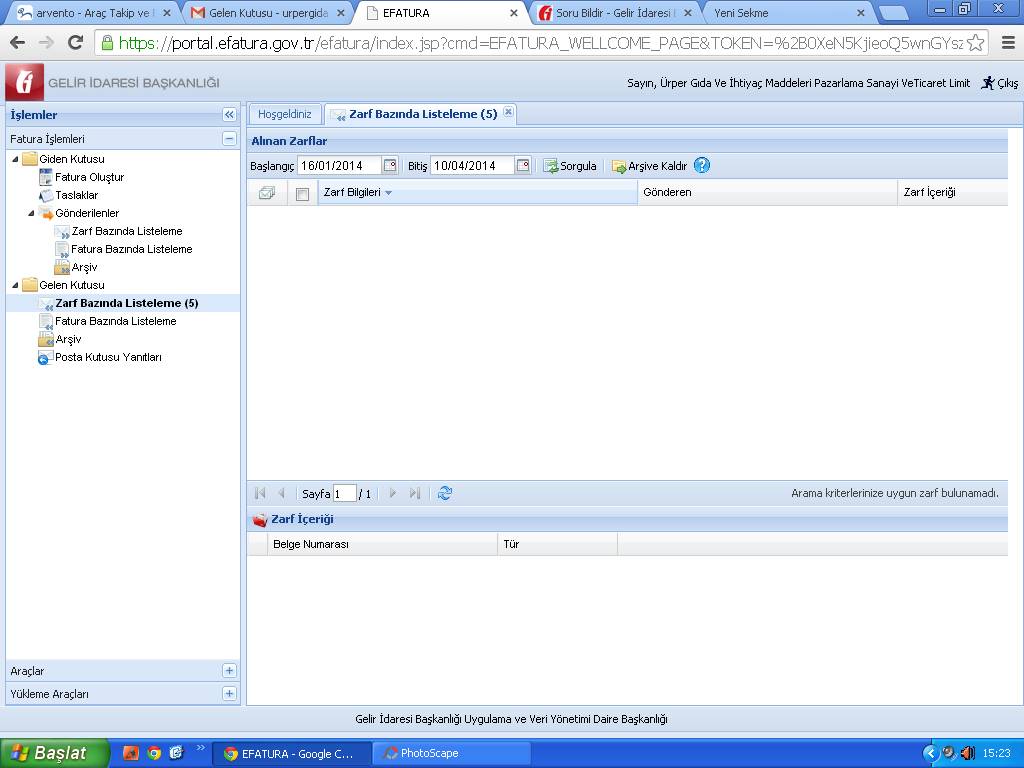Viewport: 1024px width, 768px height.
Task: Click the Sorgula query button
Action: point(570,166)
